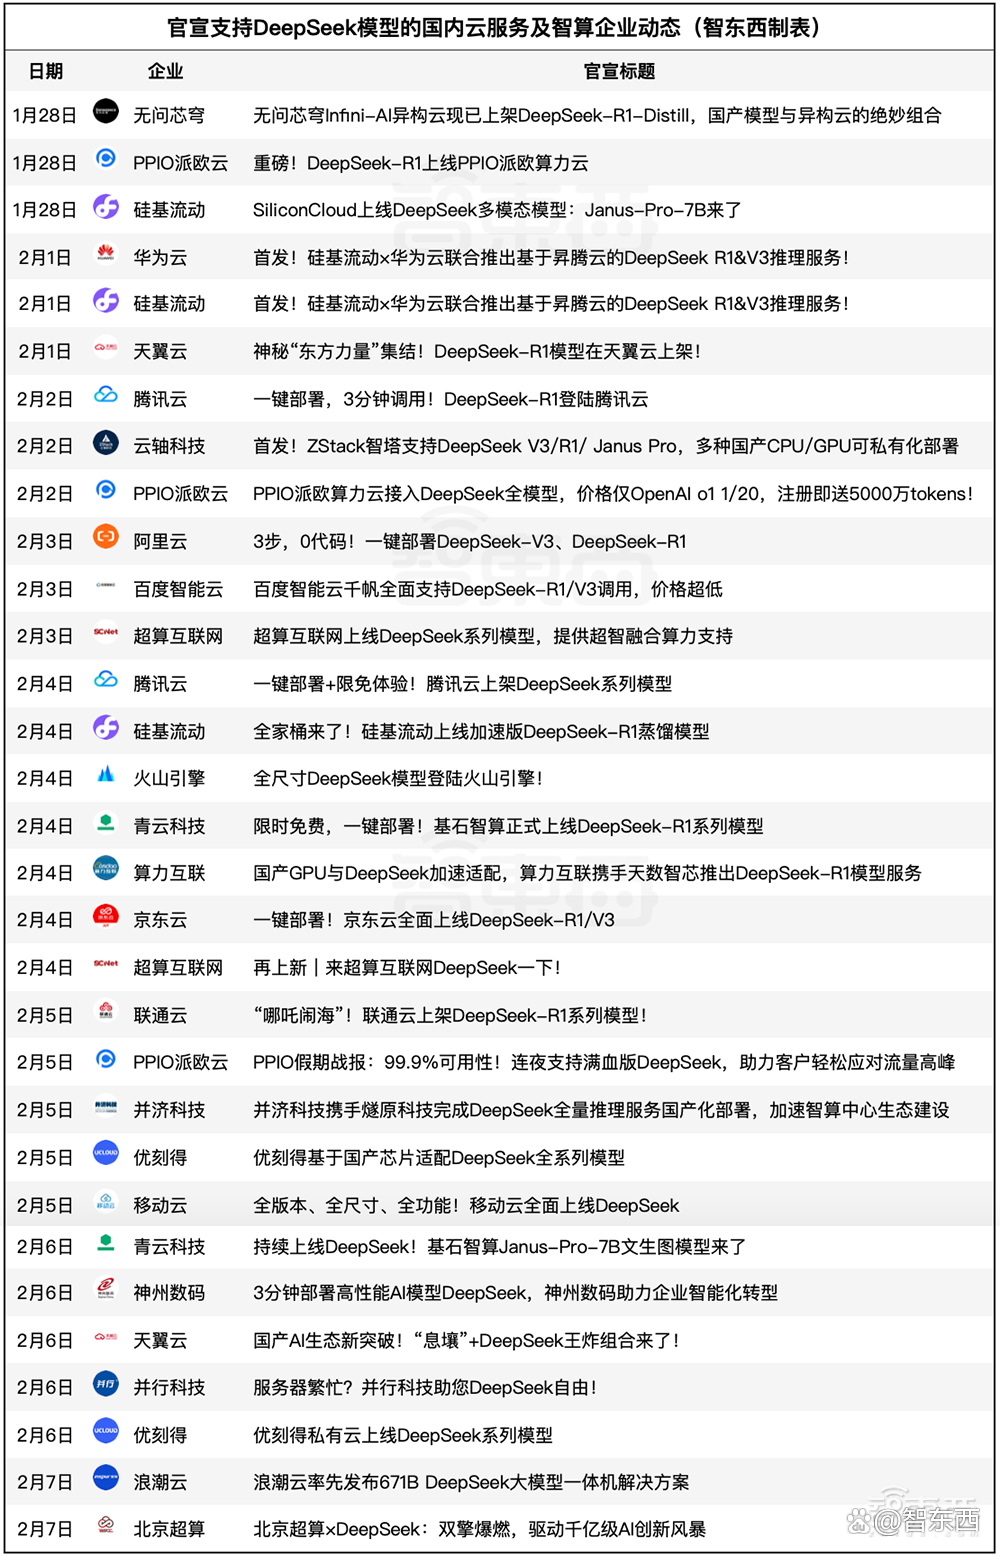This screenshot has height=1556, width=1000.
Task: Click the 天翼云 logo in the 2月1日 row
Action: (106, 348)
